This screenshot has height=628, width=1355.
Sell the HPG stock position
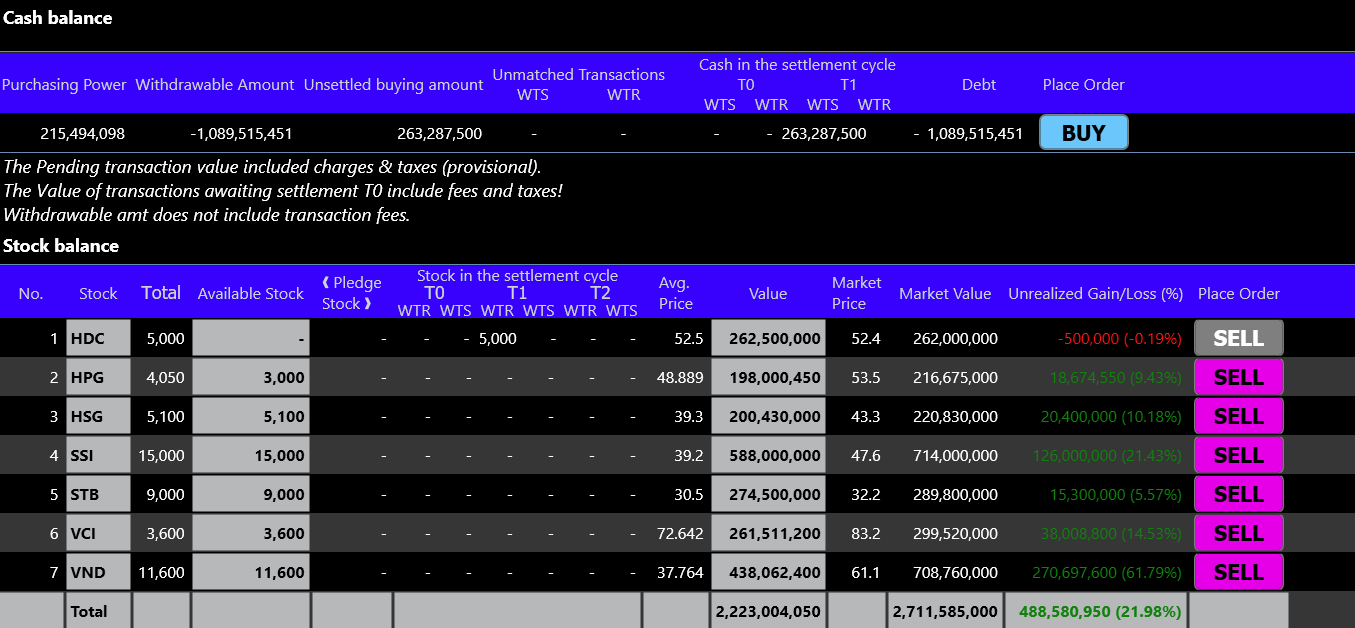click(1238, 377)
